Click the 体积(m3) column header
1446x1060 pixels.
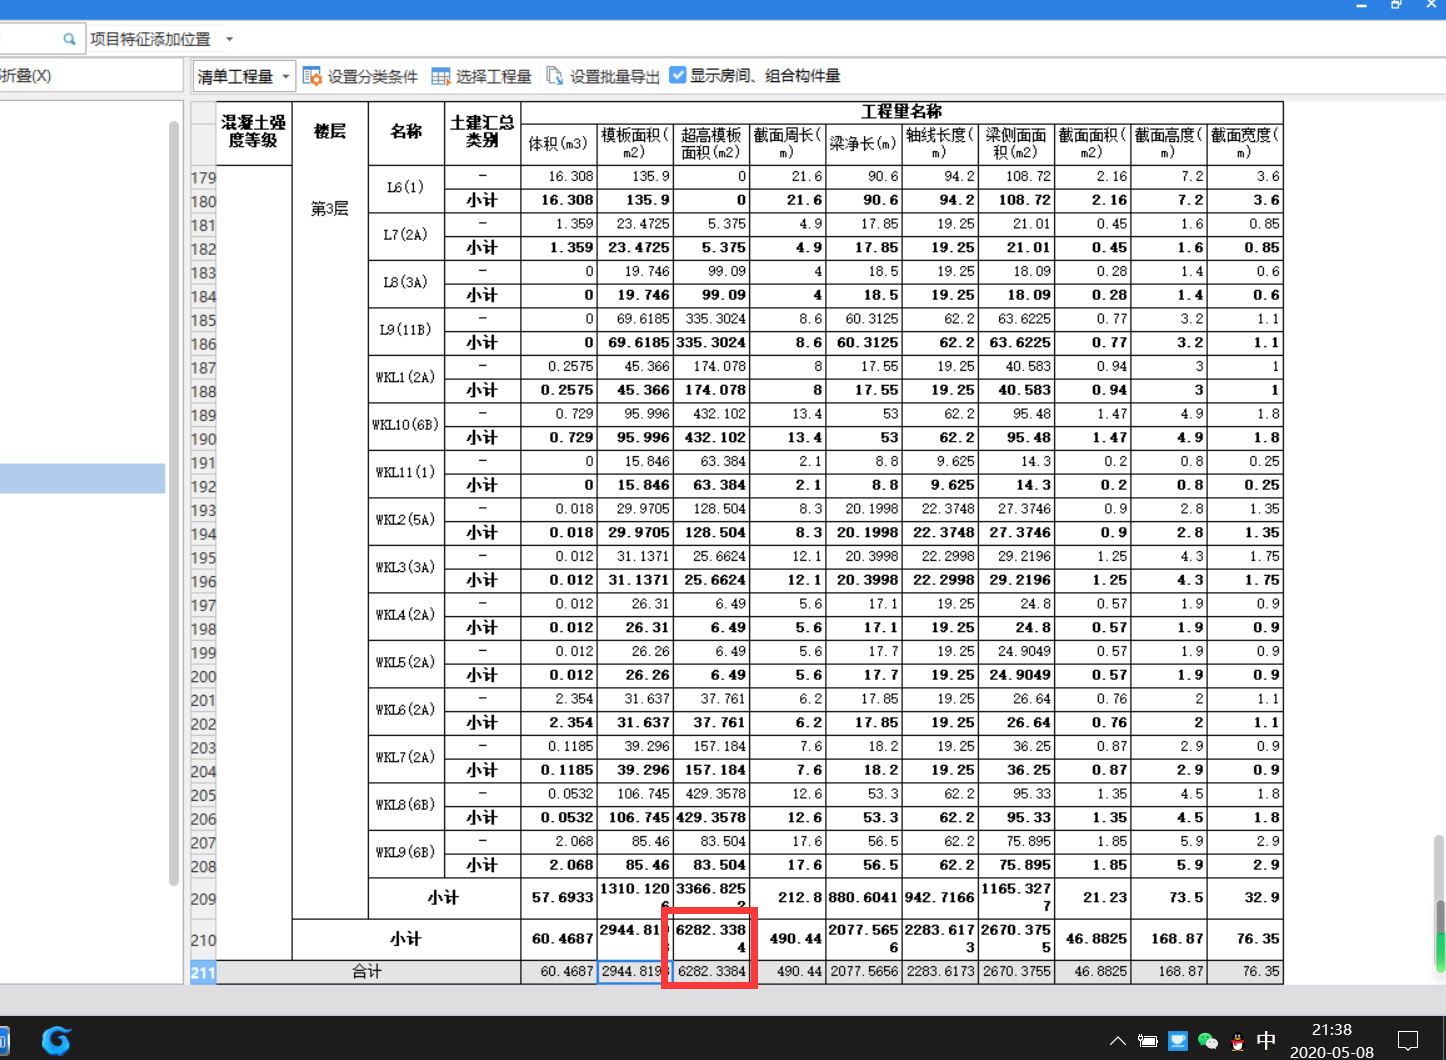coord(559,144)
